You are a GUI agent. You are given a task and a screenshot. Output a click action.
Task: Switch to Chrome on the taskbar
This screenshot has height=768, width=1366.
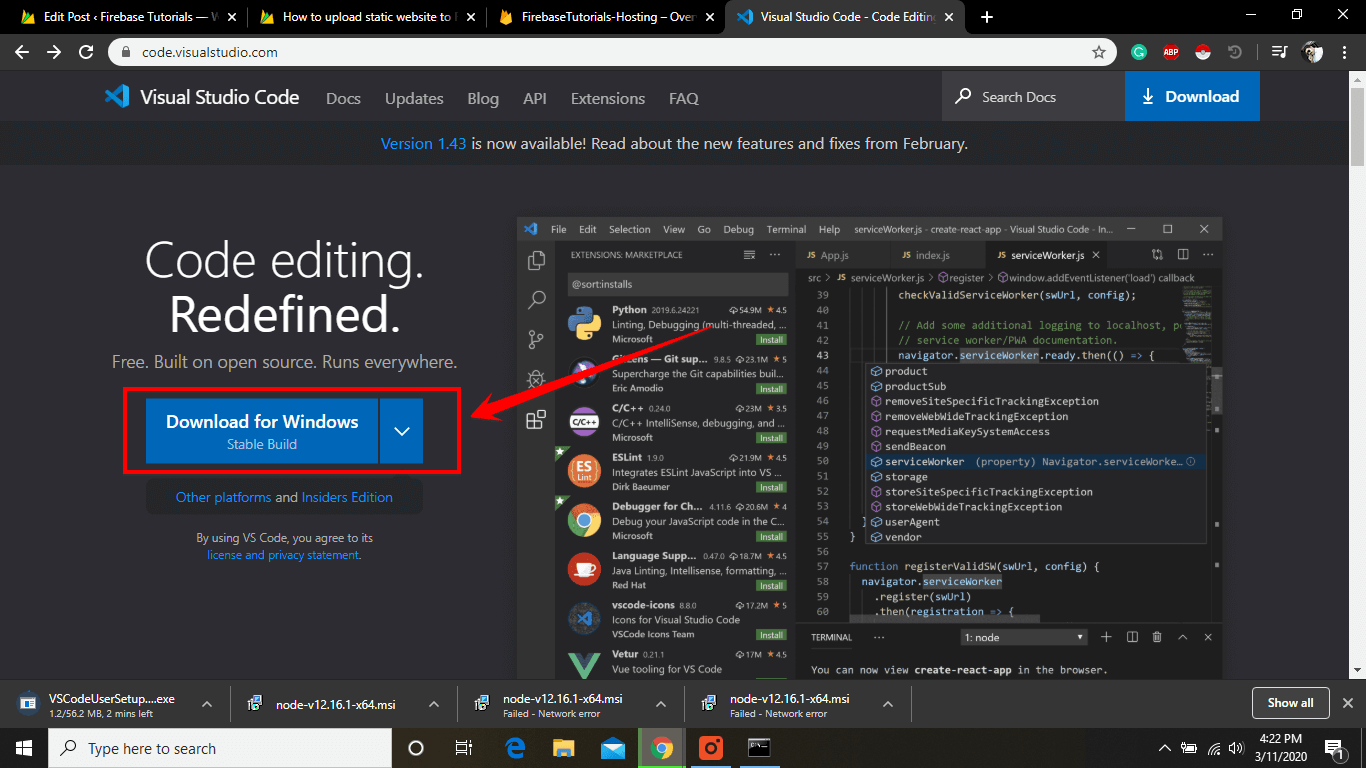point(662,748)
